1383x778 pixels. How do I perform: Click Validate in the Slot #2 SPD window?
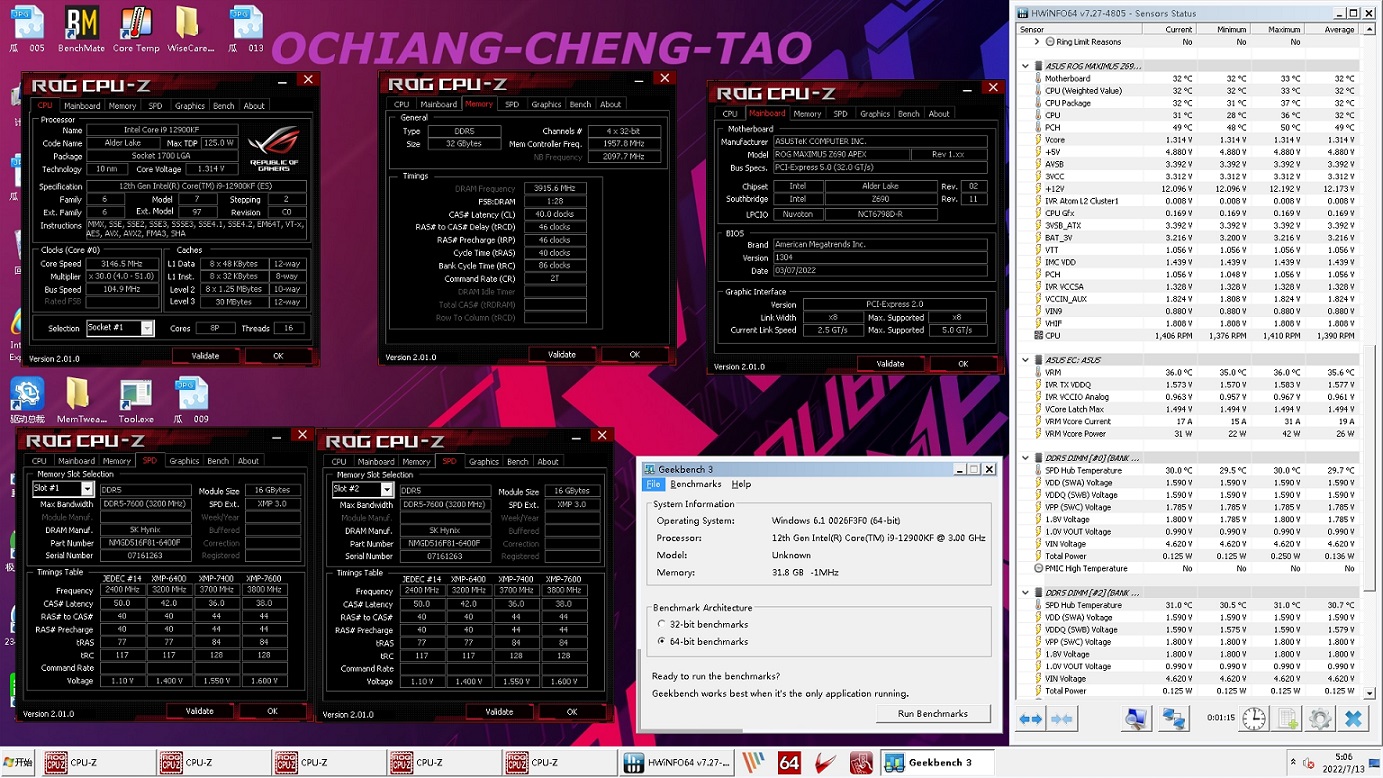pos(499,712)
